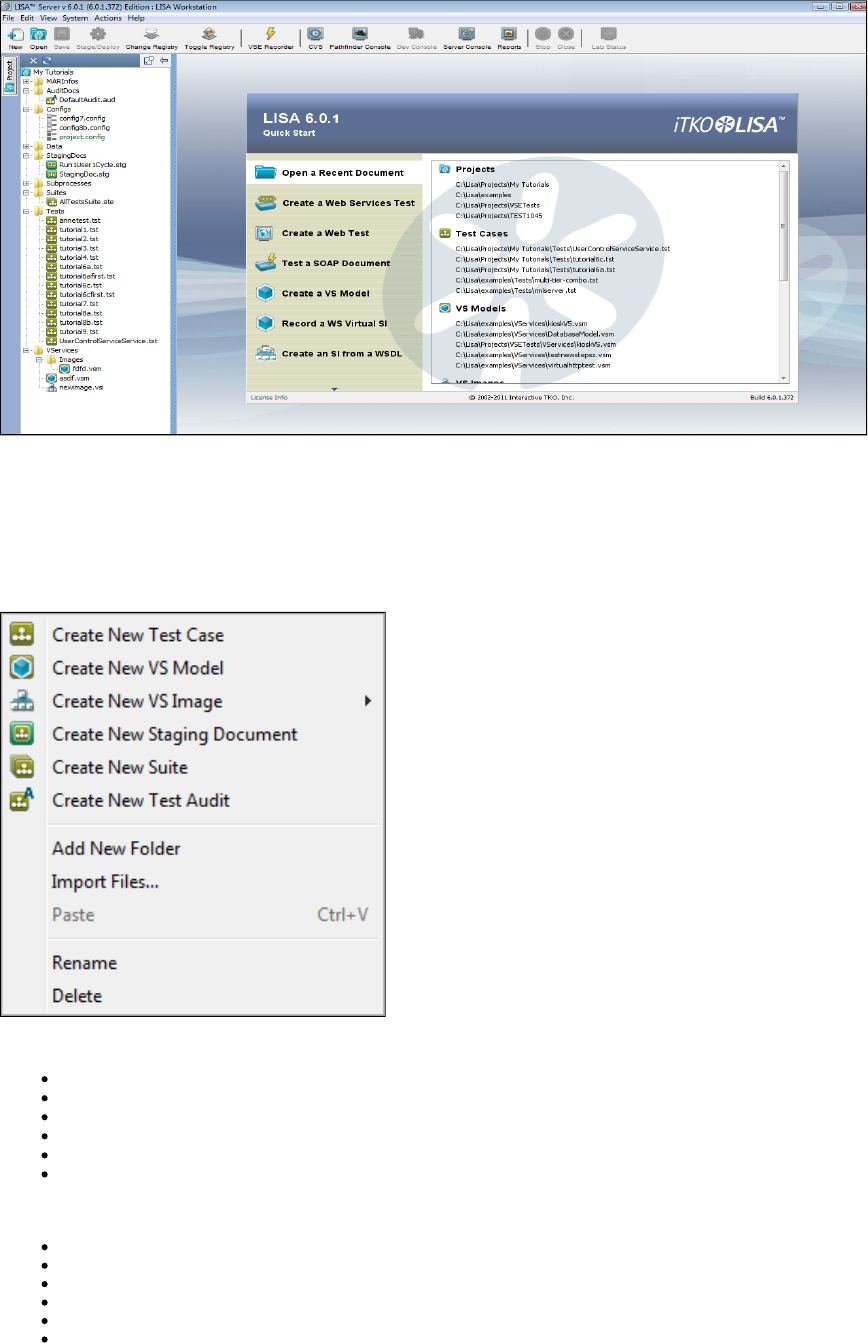Image resolution: width=868 pixels, height=1343 pixels.
Task: Collapse the VServices folder
Action: coord(25,350)
